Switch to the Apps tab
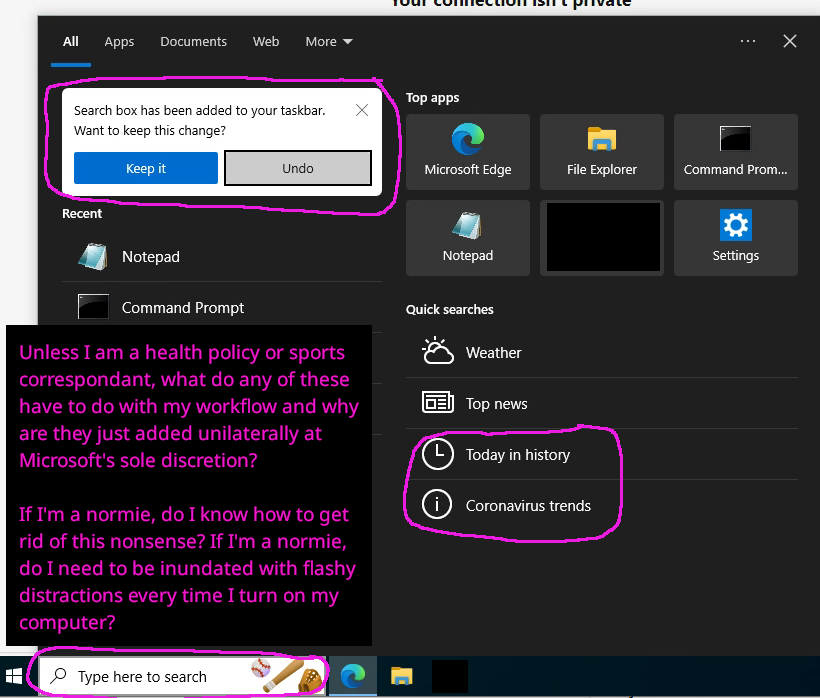Viewport: 820px width, 698px height. point(119,41)
